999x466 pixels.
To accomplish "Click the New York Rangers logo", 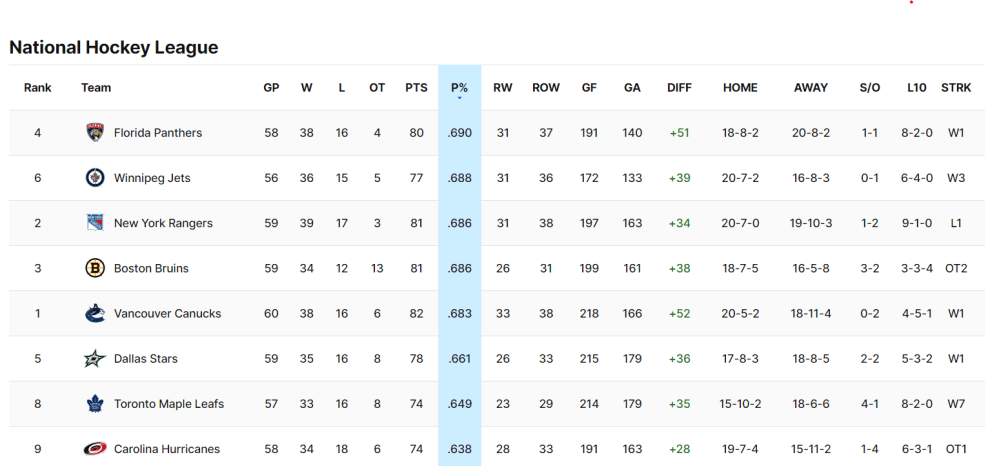I will pyautogui.click(x=95, y=223).
